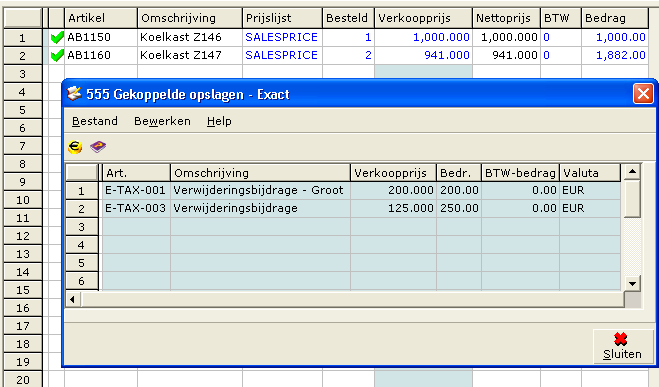
Task: Click the Exact app icon in title bar
Action: coord(74,94)
